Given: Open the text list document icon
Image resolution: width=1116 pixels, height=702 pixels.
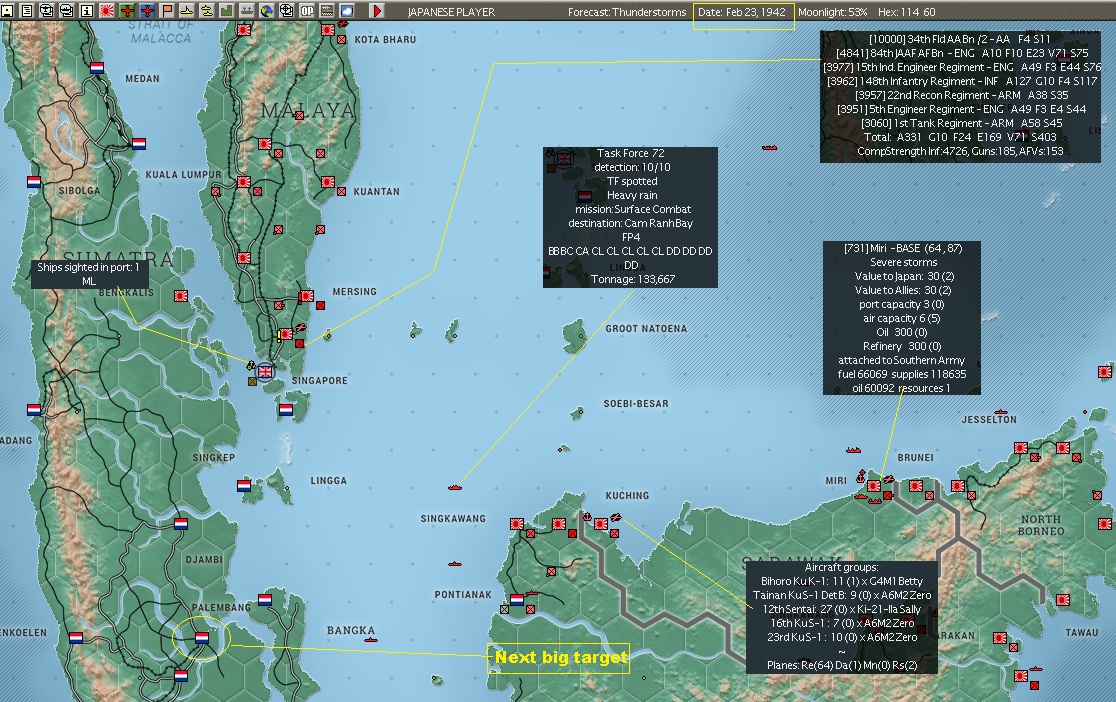Looking at the screenshot, I should click(x=26, y=11).
